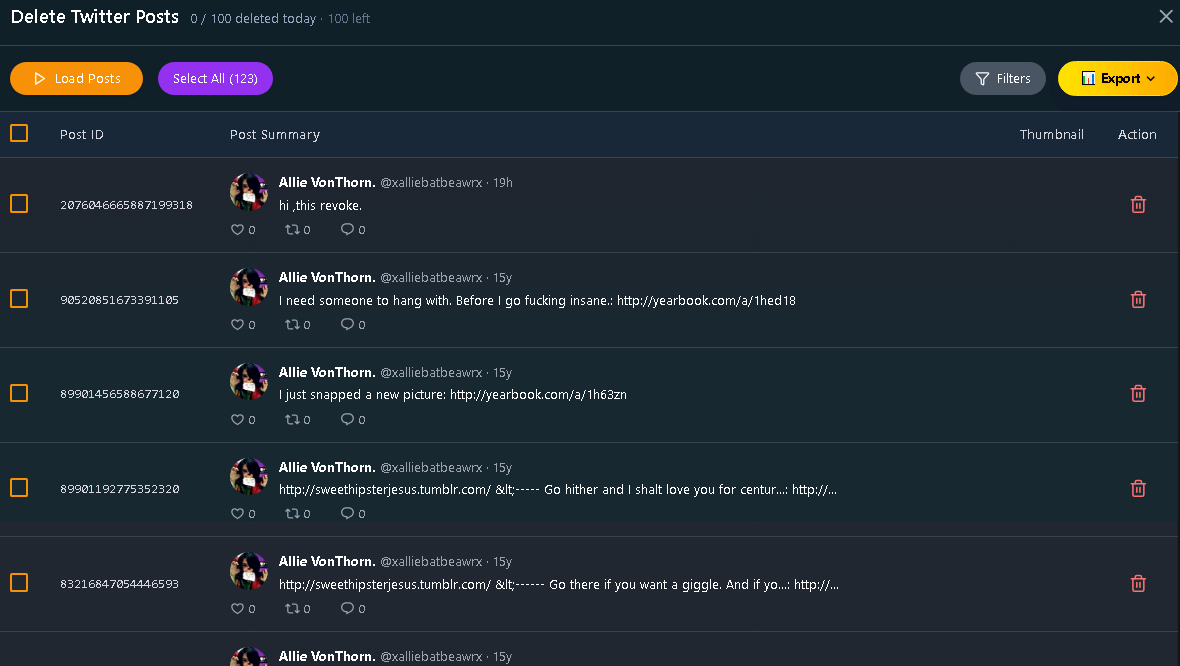1180x666 pixels.
Task: Click the Post ID column header
Action: click(x=82, y=135)
